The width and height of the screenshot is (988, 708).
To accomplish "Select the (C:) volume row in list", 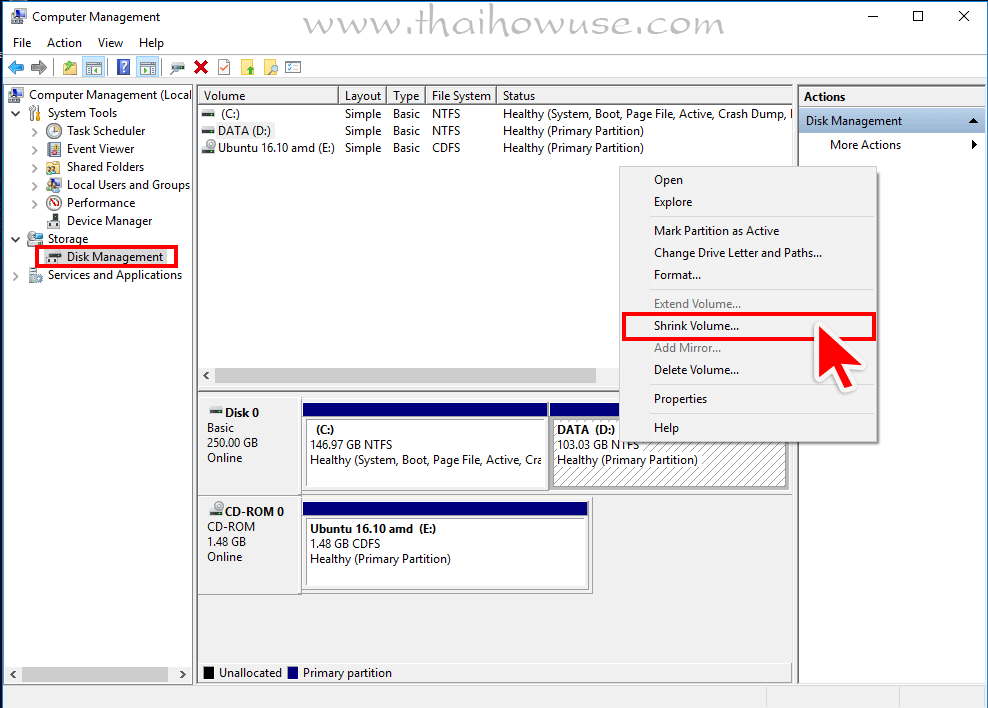I will (495, 114).
